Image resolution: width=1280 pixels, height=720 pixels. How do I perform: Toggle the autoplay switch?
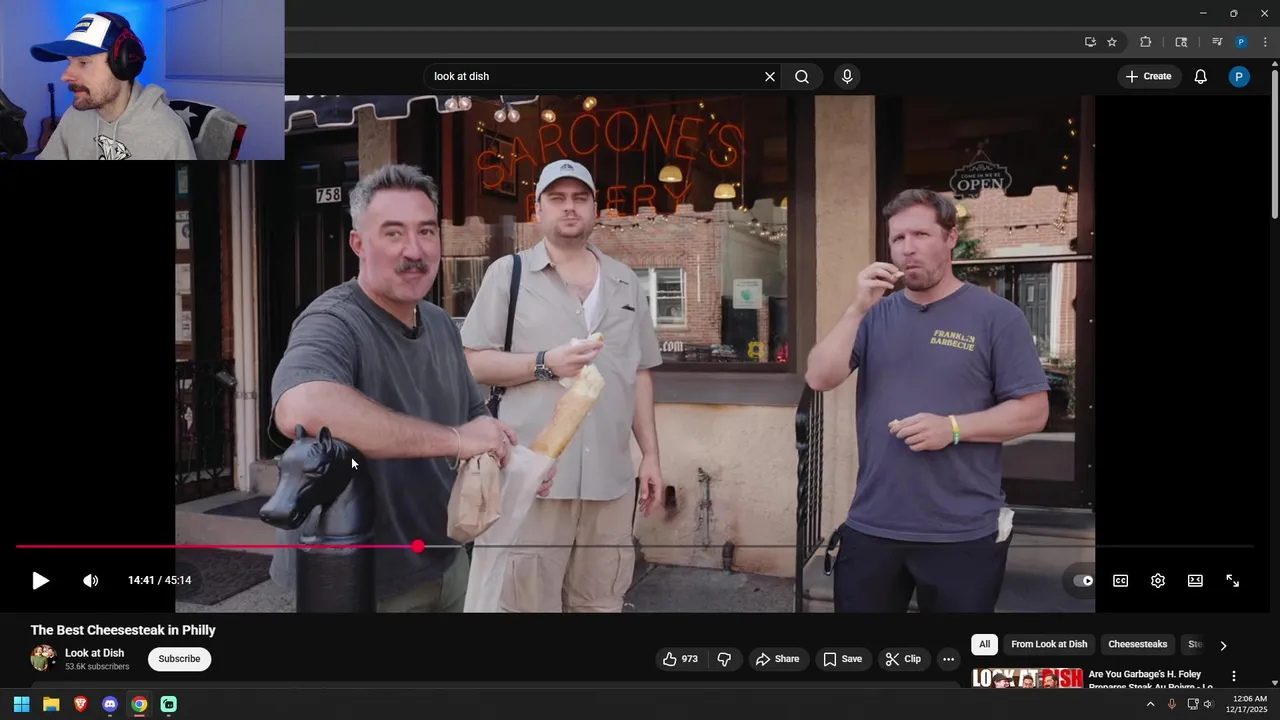[1084, 580]
